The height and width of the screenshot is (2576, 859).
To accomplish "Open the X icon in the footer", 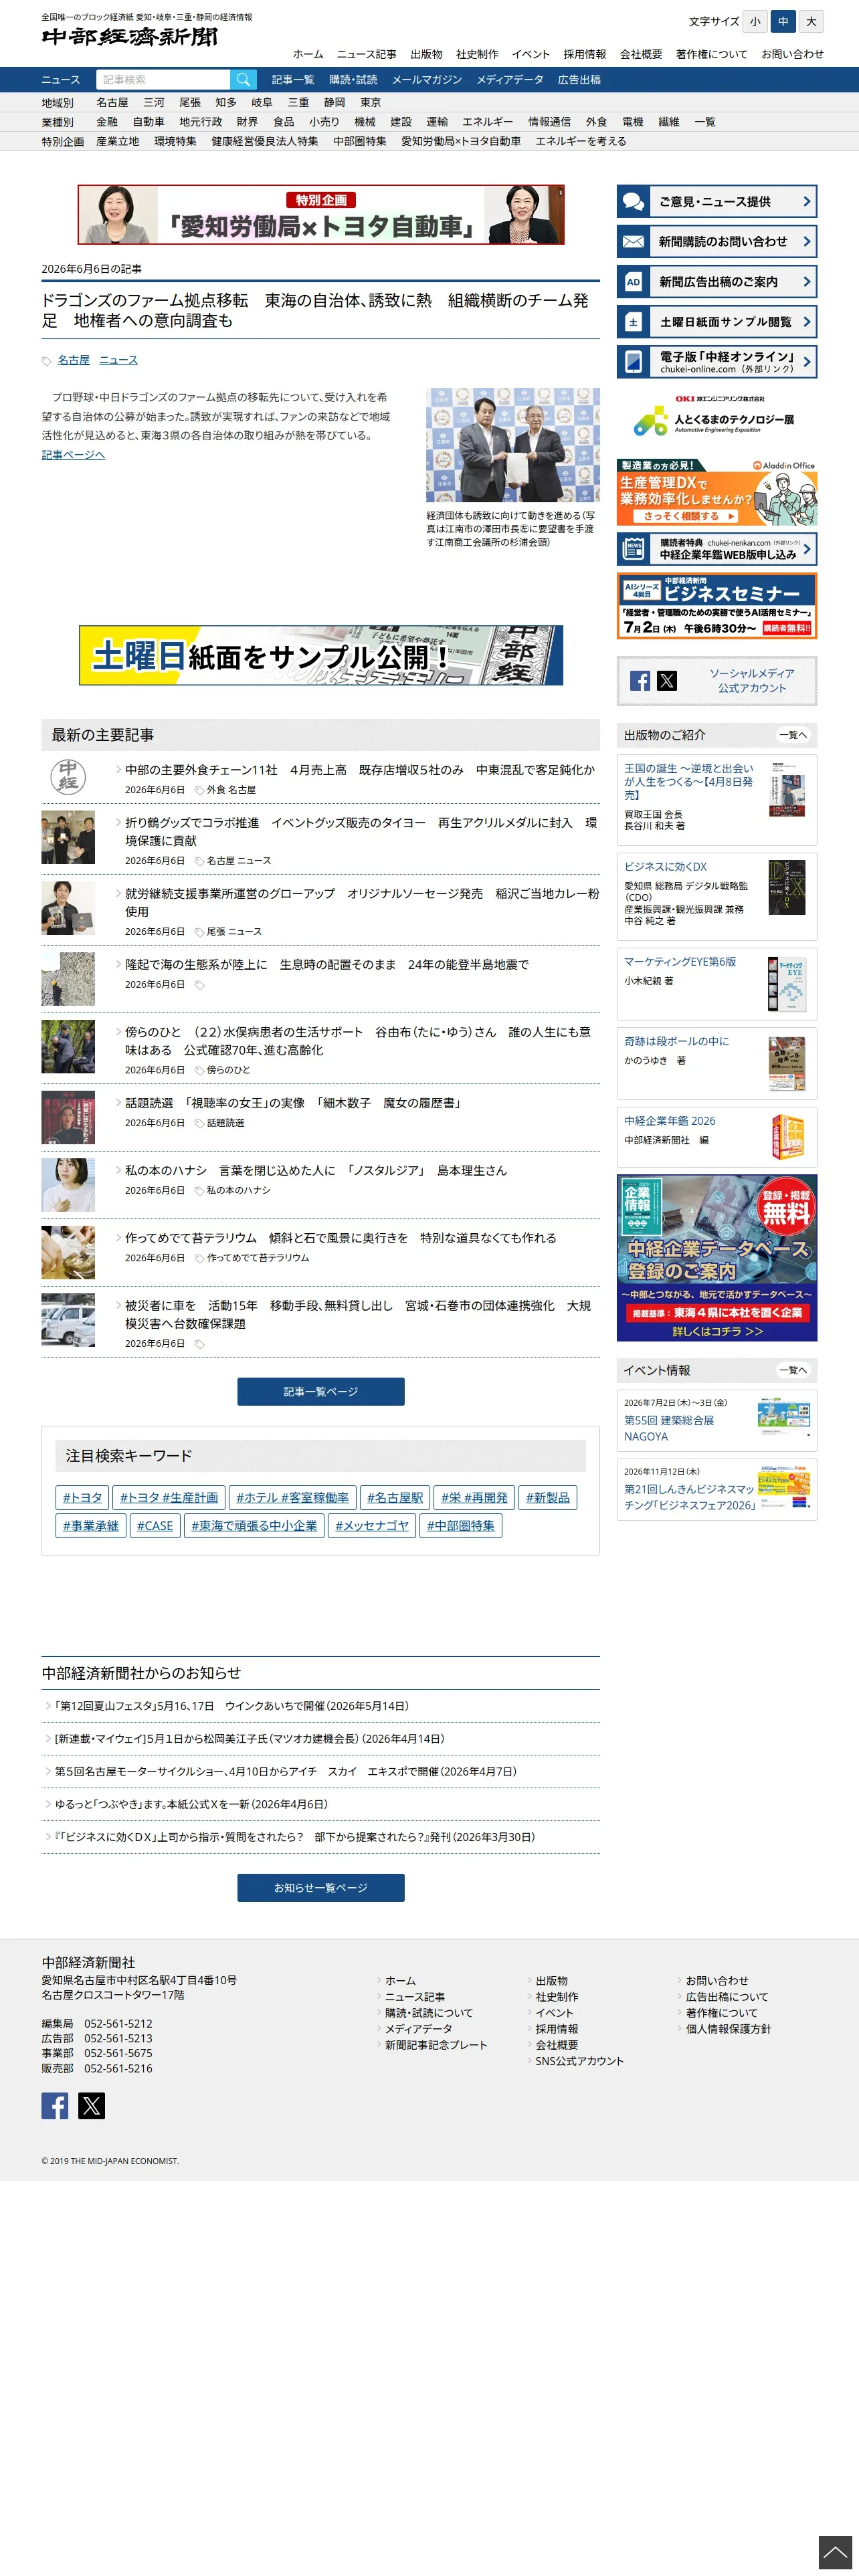I will [91, 2105].
